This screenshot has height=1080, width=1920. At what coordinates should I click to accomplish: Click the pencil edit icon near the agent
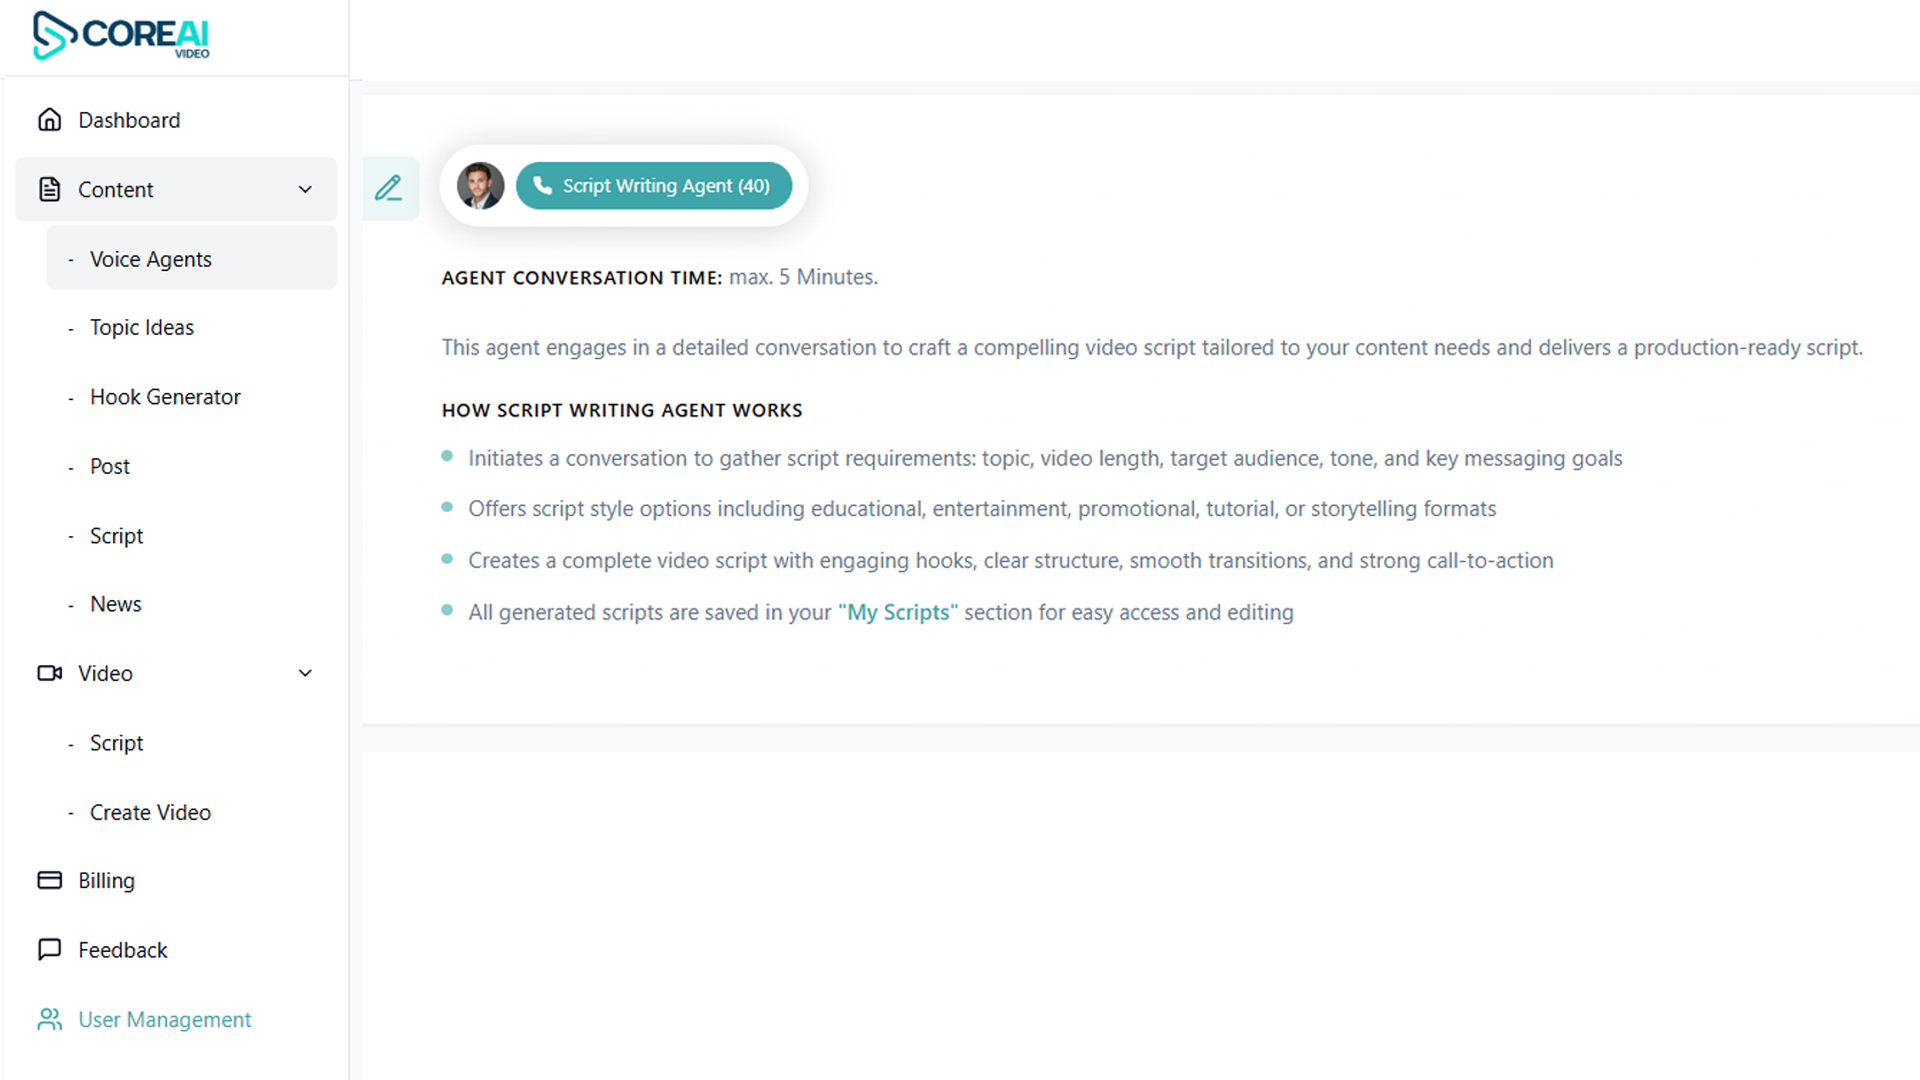[x=389, y=187]
